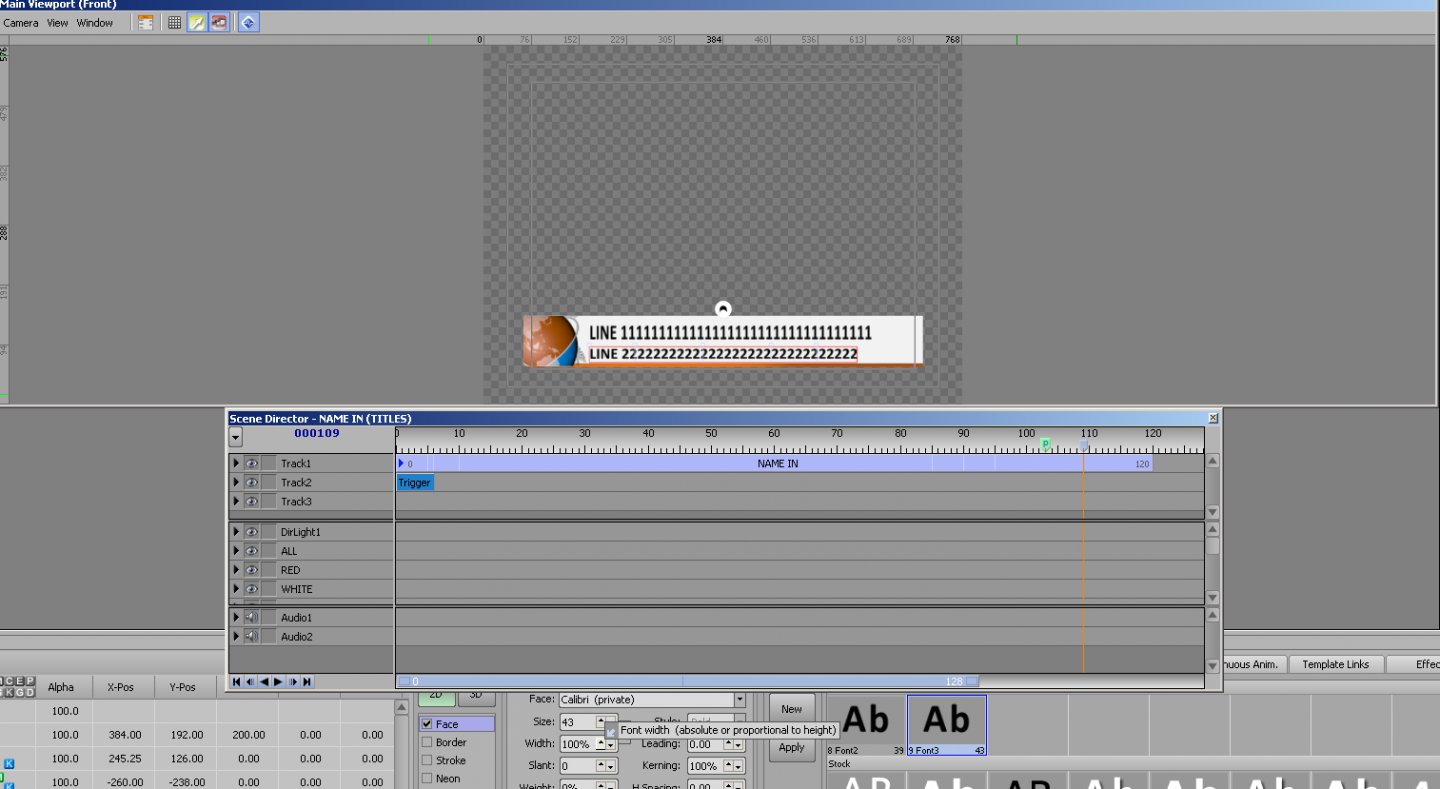Screen dimensions: 1440x789
Task: Mute Audio1 with its speaker icon
Action: point(252,617)
